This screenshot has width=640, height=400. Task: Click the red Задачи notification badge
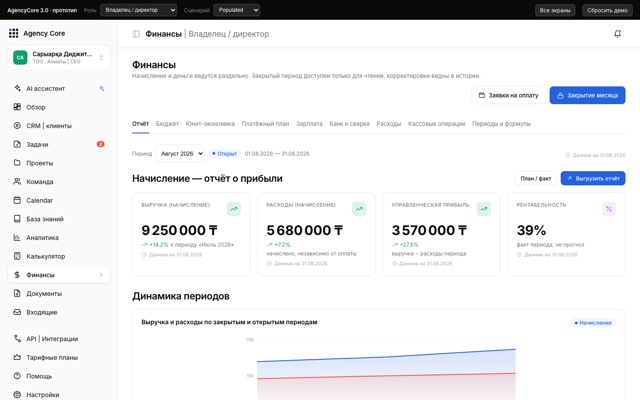pos(100,144)
